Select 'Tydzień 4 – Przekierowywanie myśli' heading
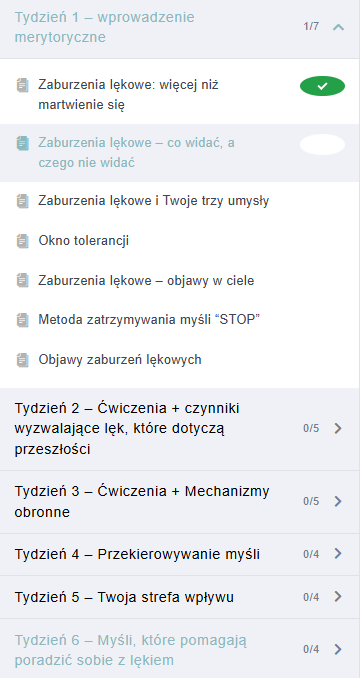Screen dimensions: 360x678 click(x=137, y=554)
